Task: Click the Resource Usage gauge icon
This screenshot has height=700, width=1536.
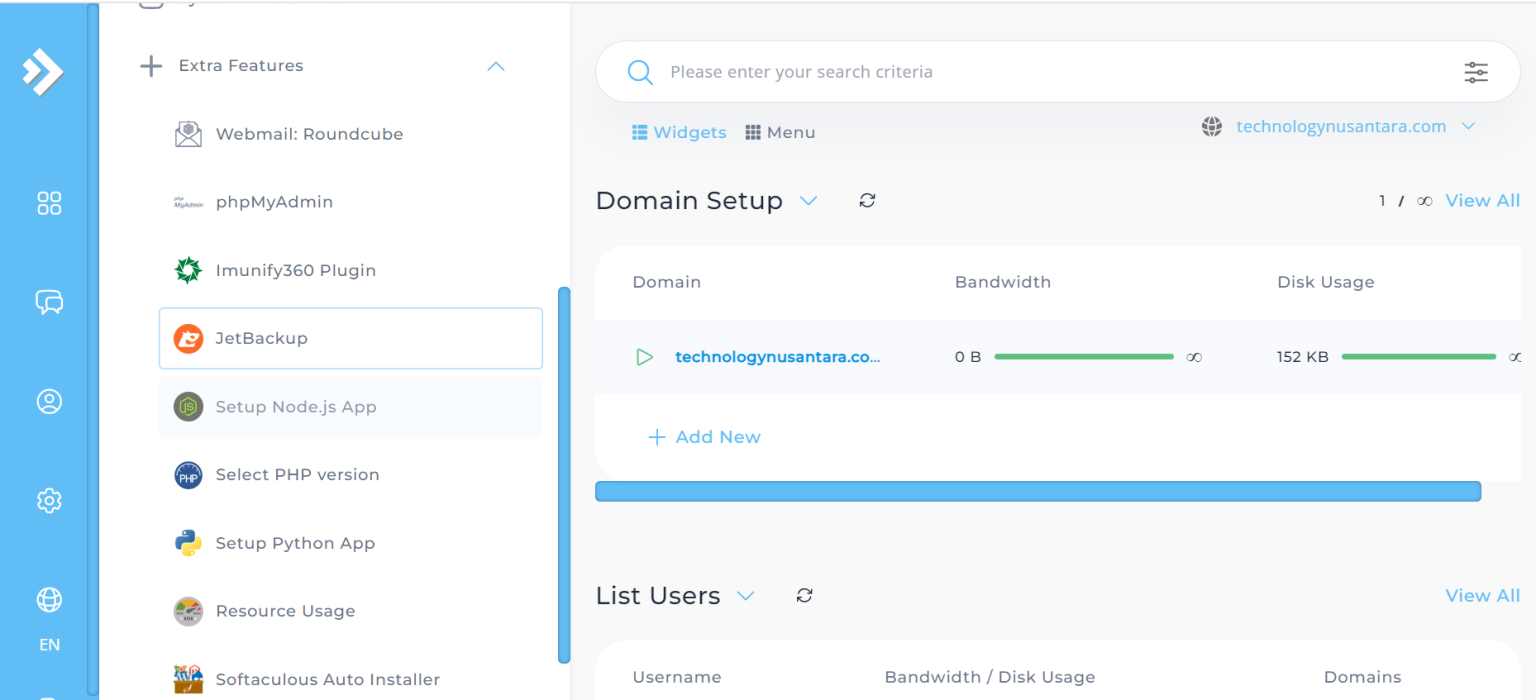Action: point(188,611)
